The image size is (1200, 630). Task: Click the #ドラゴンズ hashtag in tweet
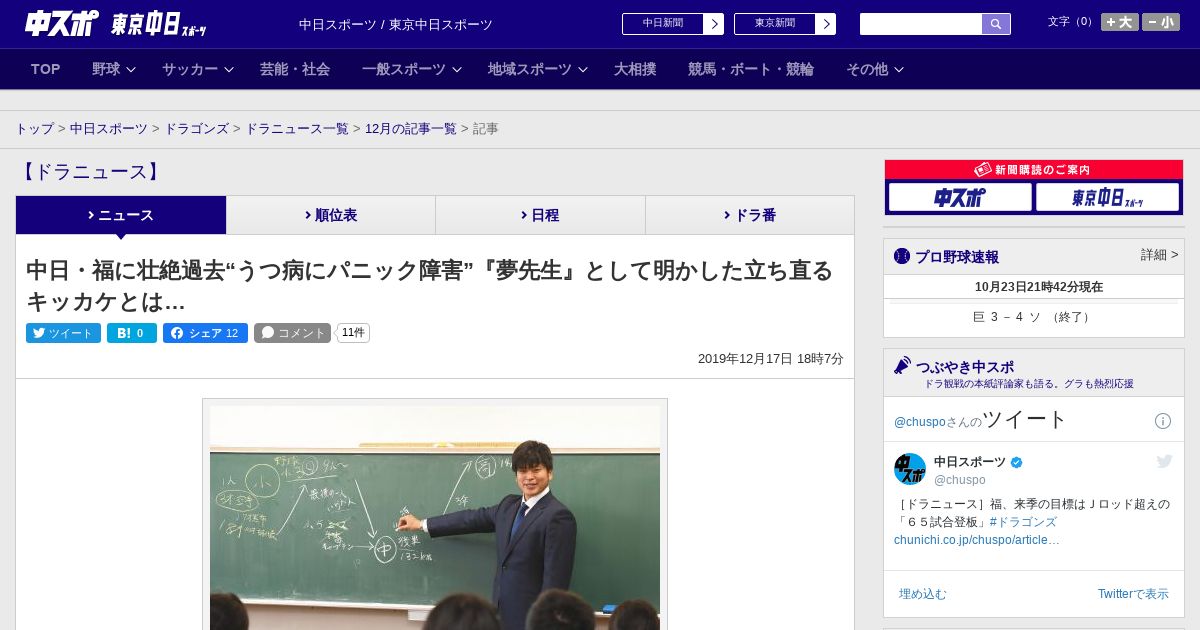(x=1023, y=522)
